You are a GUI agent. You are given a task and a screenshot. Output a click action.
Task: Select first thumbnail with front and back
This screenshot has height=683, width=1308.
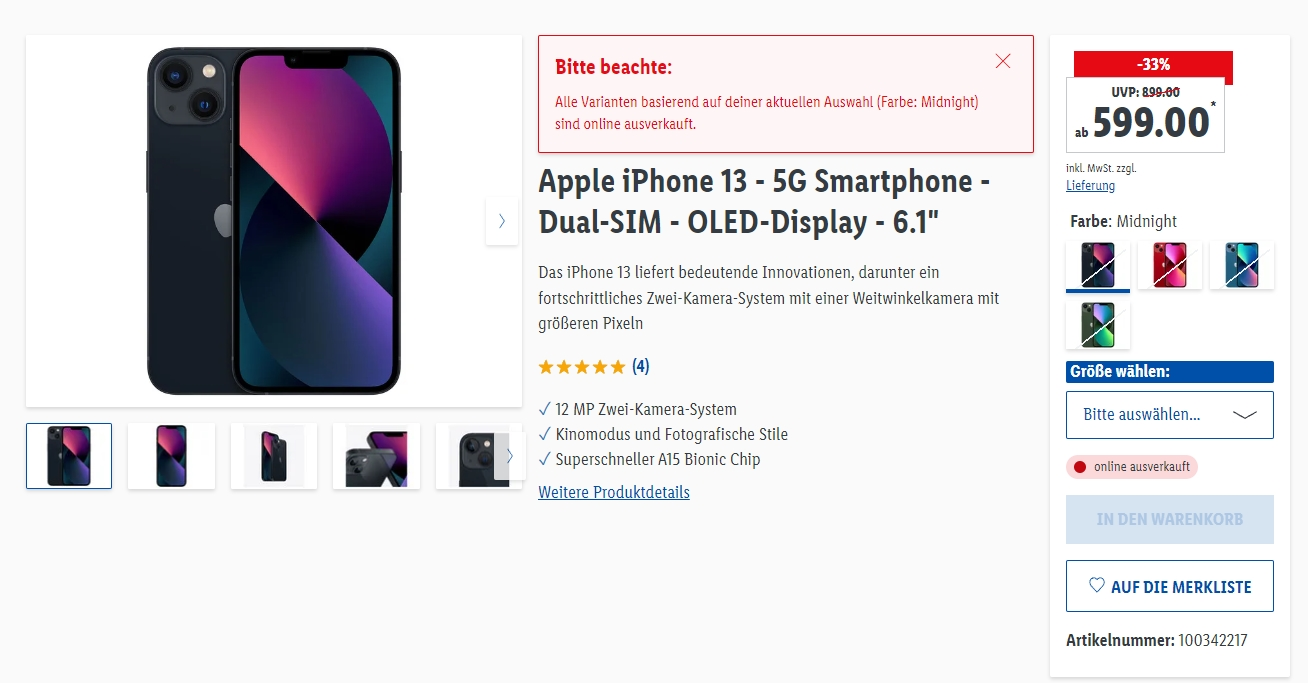(x=69, y=456)
